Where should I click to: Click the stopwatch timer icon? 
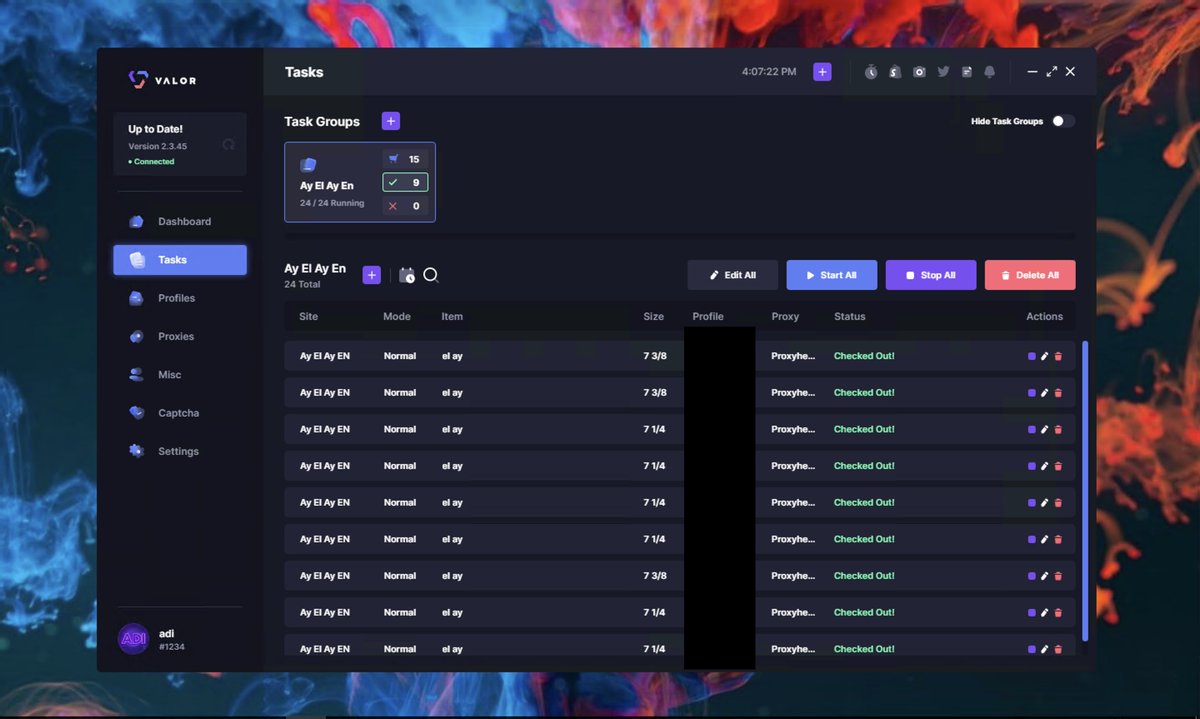click(x=870, y=71)
